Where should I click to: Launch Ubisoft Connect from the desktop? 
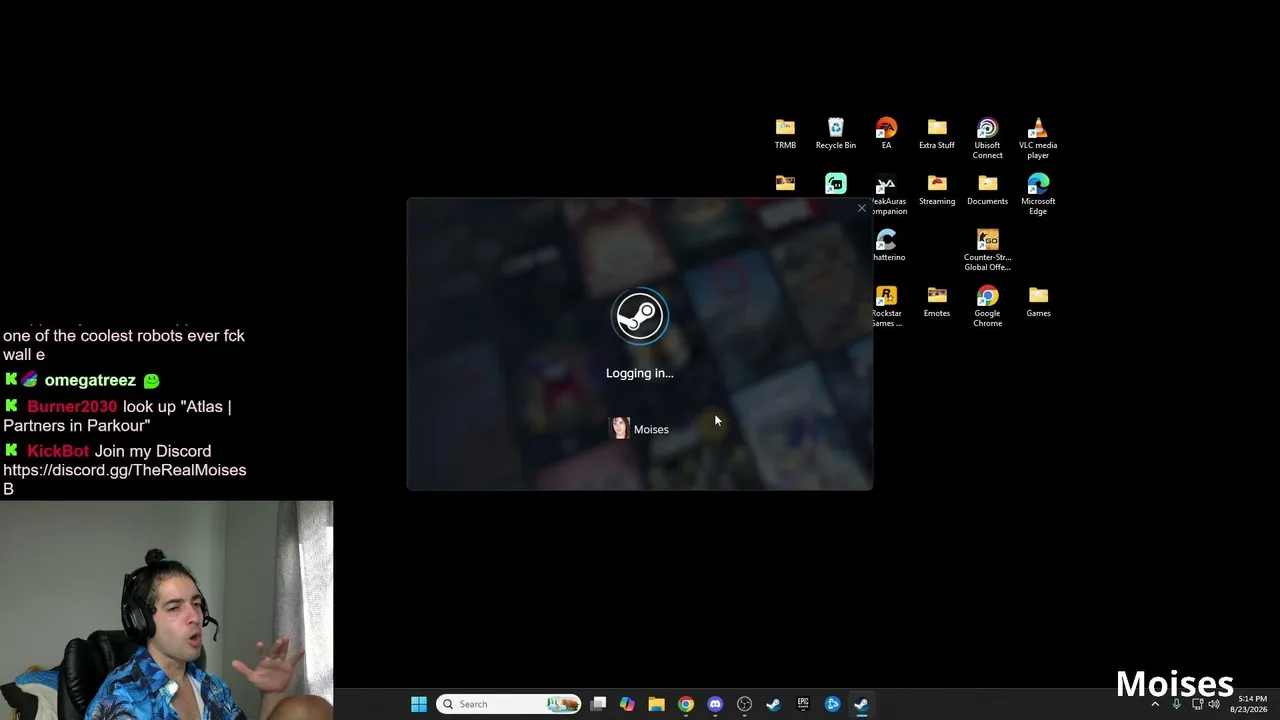[x=987, y=138]
